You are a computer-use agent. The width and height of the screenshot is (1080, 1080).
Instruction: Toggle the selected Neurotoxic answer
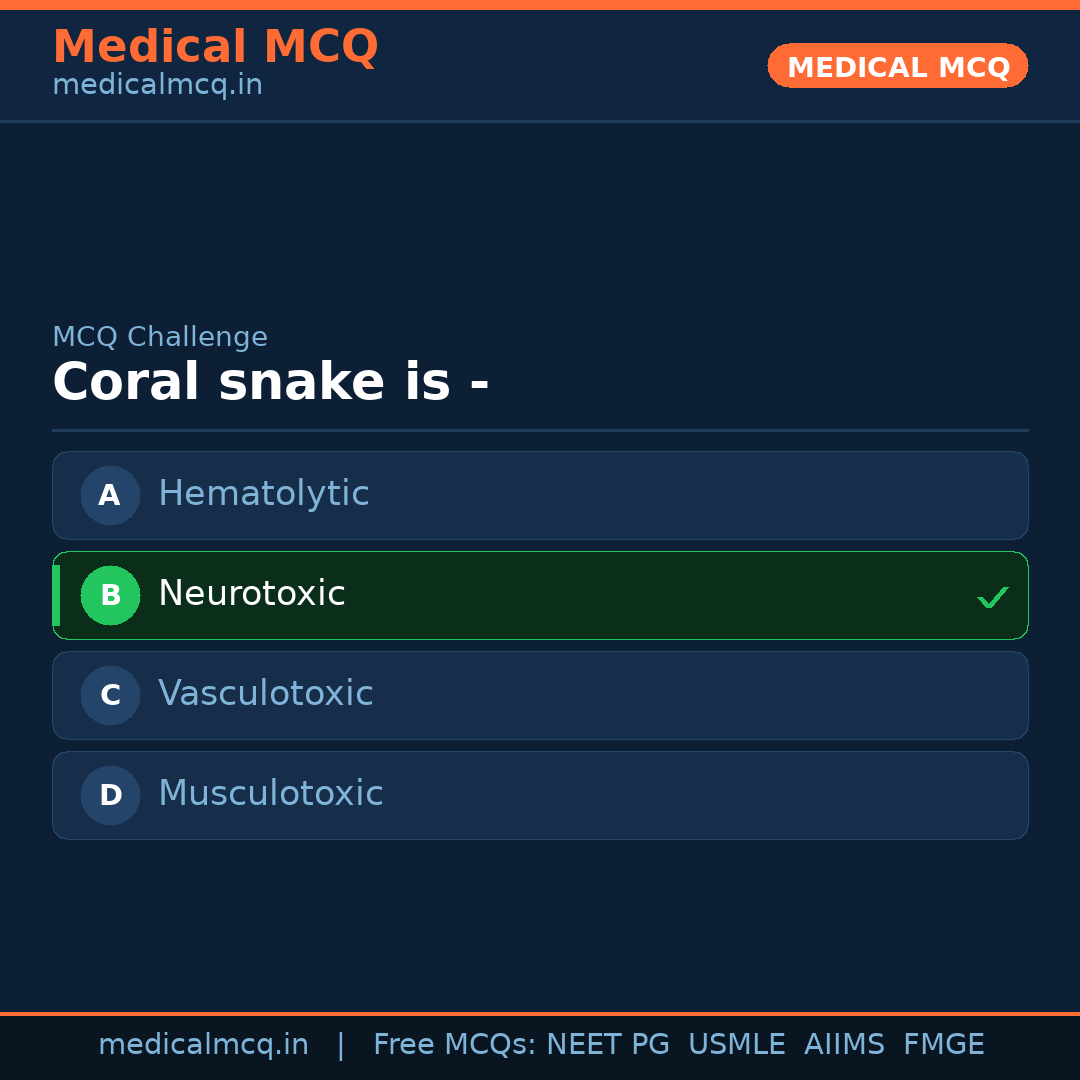point(540,595)
